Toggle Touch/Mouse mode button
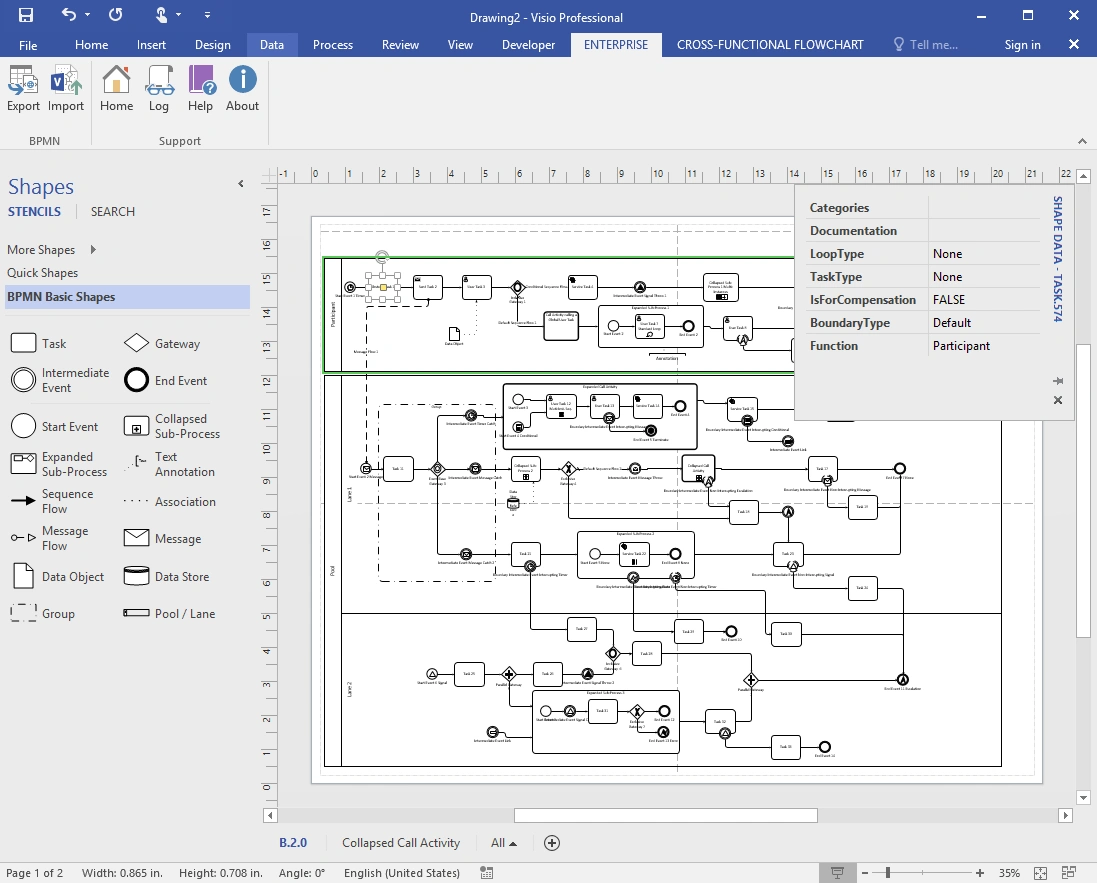The width and height of the screenshot is (1097, 883). tap(163, 16)
